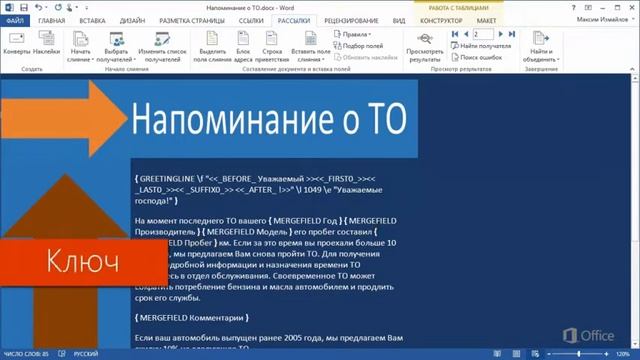Screen dimensions: 640x360
Task: Click word count ЧИСЛО СЛОВ: 85
Action: point(26,354)
